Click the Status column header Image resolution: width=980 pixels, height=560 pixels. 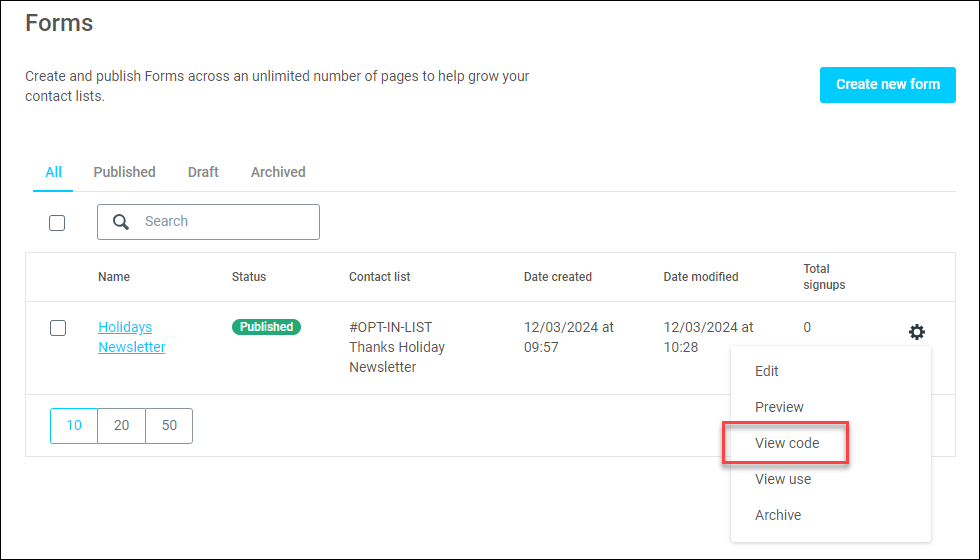tap(249, 277)
